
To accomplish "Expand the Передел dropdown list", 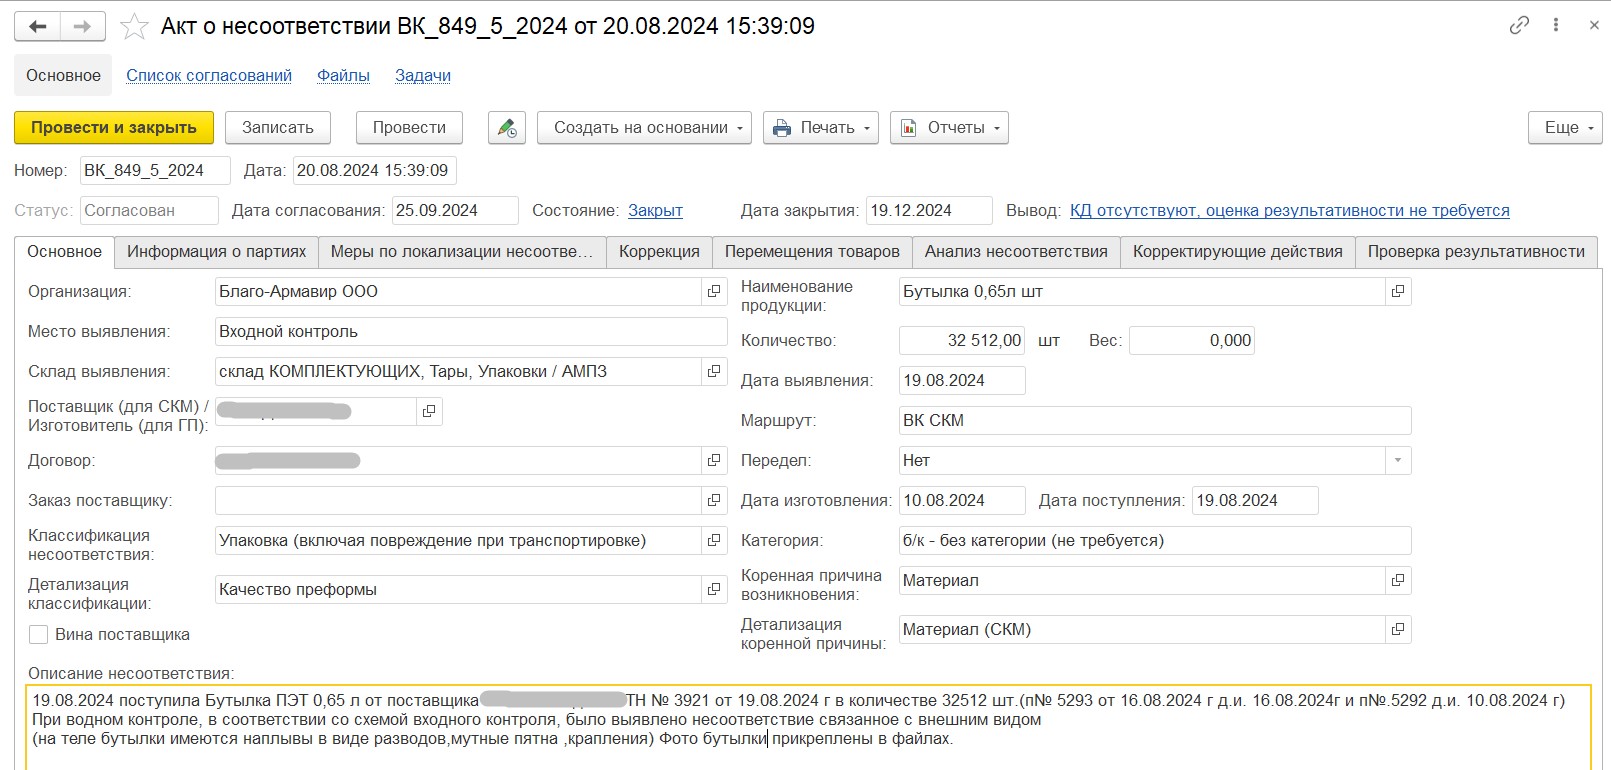I will pos(1398,461).
